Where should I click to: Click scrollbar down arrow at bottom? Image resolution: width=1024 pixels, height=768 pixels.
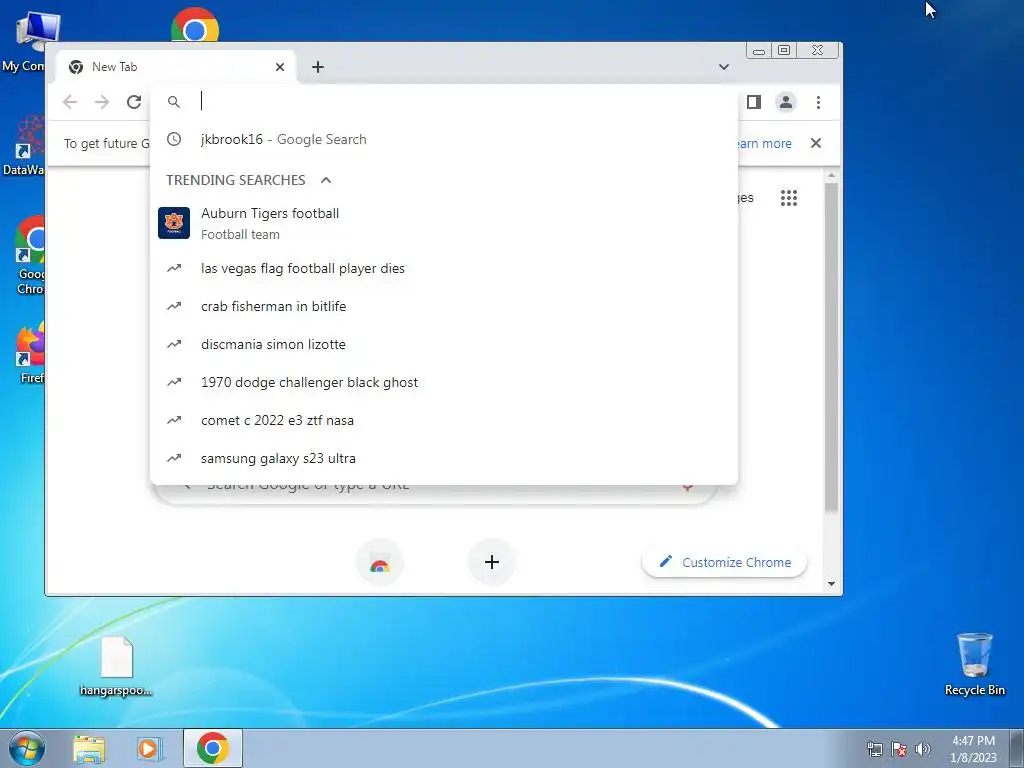tap(831, 584)
